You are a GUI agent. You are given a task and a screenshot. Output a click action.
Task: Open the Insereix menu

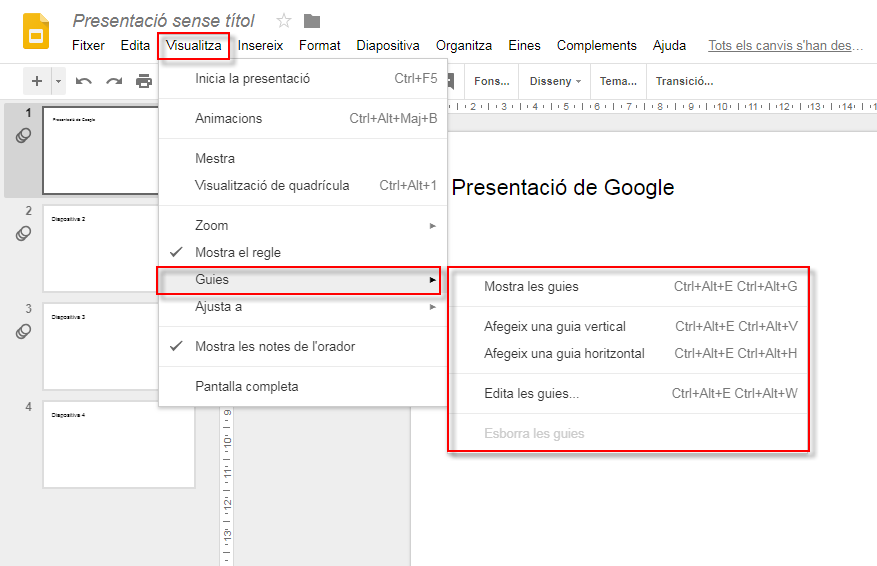pos(260,45)
